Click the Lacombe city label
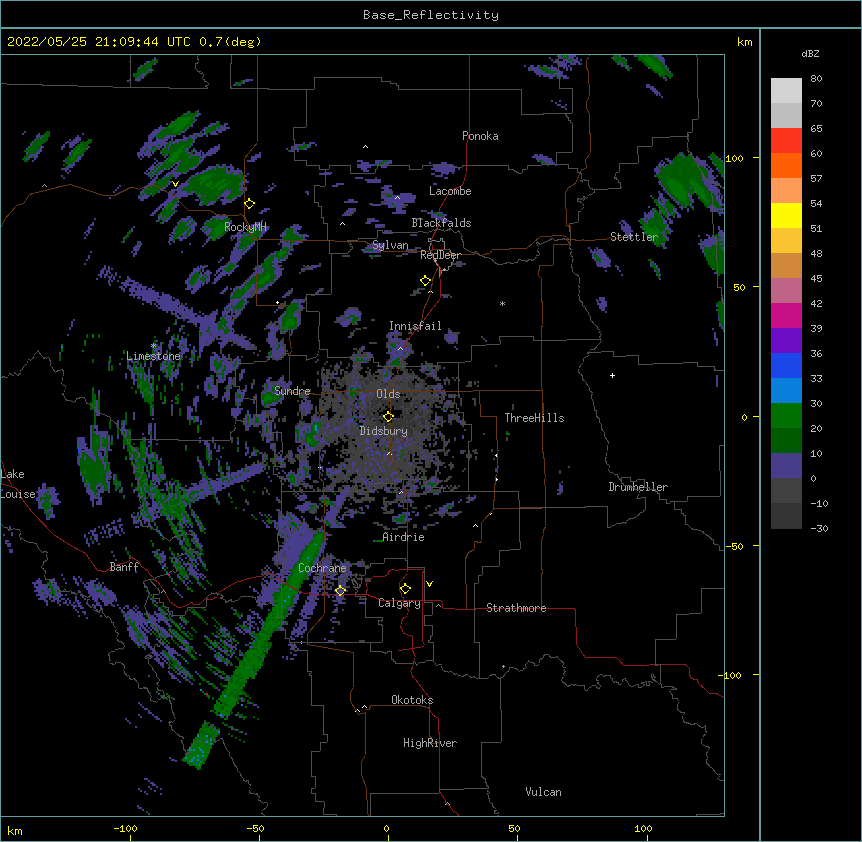 click(x=450, y=191)
